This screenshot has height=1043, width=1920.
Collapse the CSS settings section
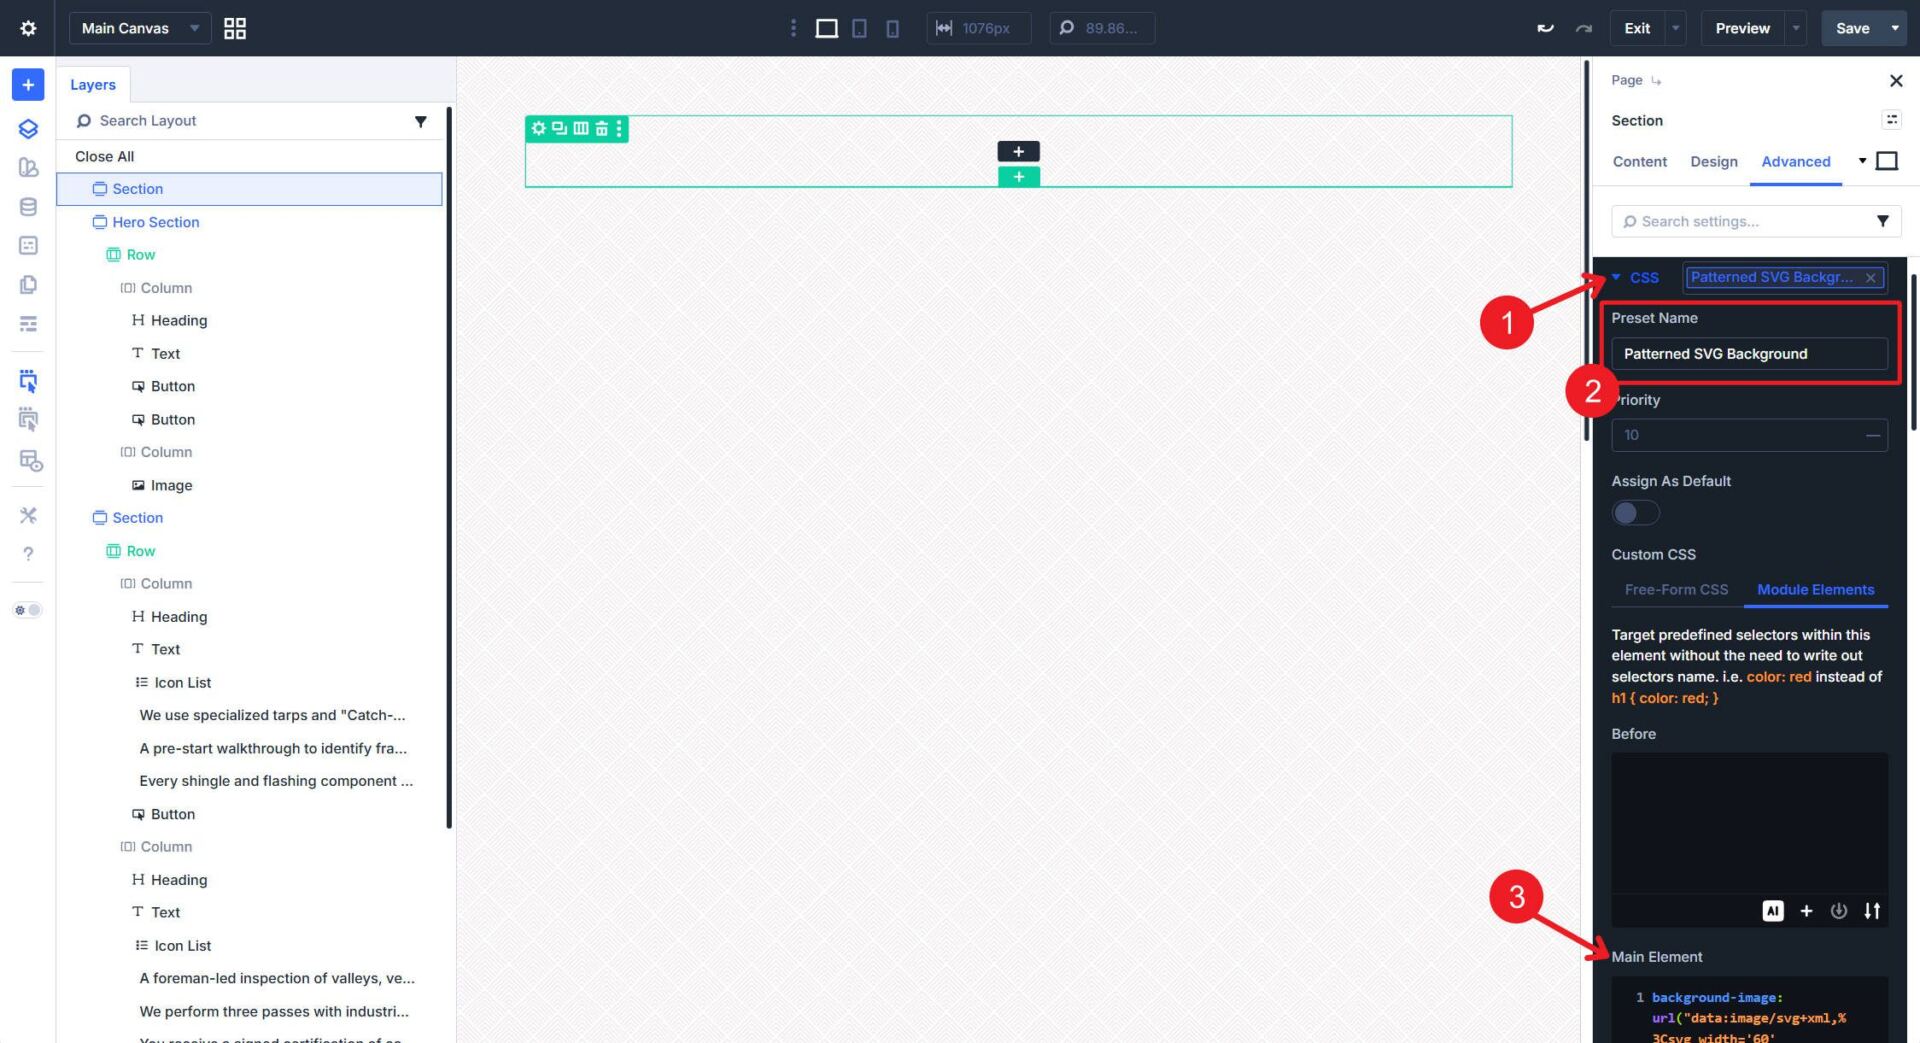1616,277
